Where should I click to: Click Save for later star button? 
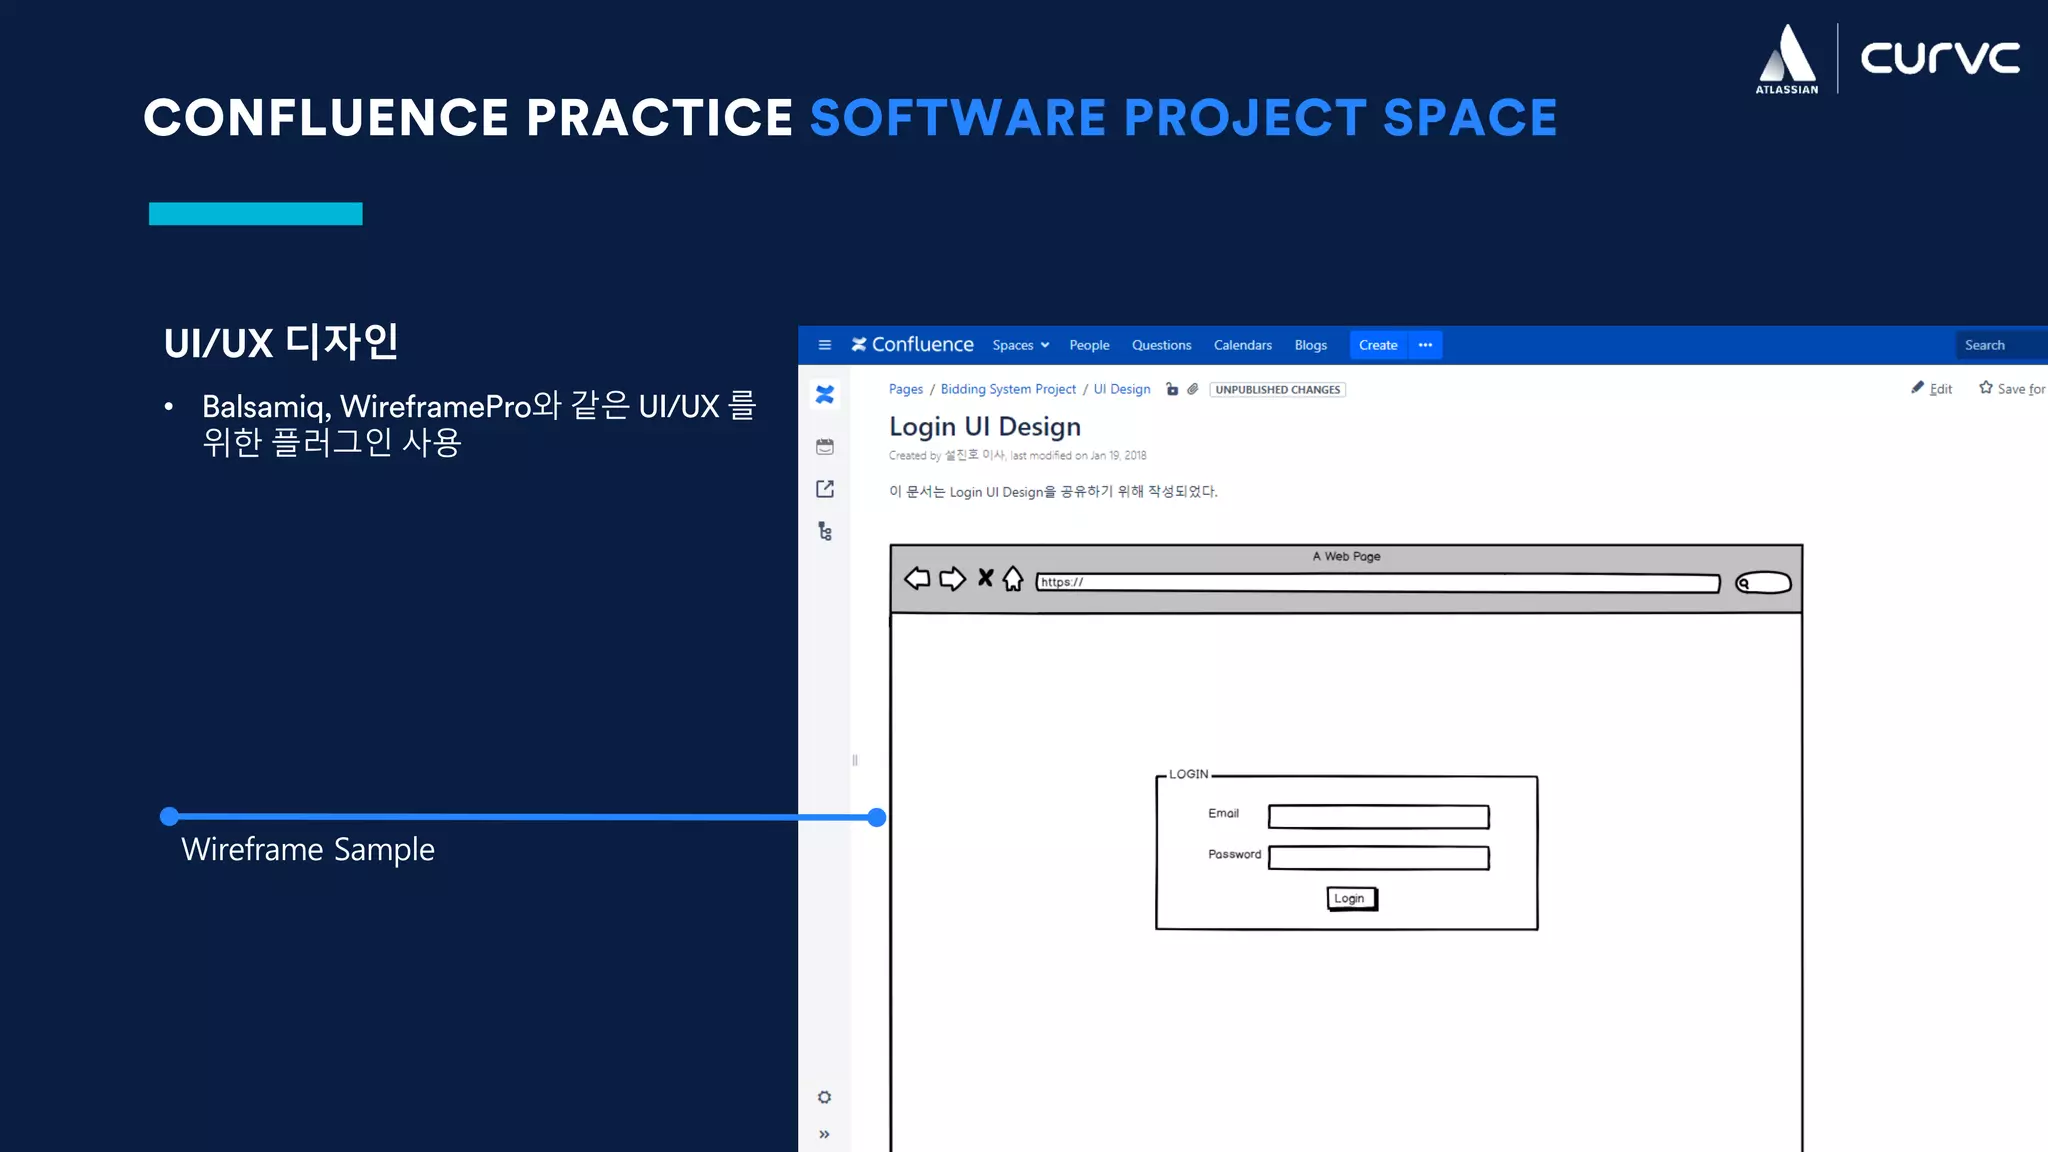pyautogui.click(x=2012, y=388)
